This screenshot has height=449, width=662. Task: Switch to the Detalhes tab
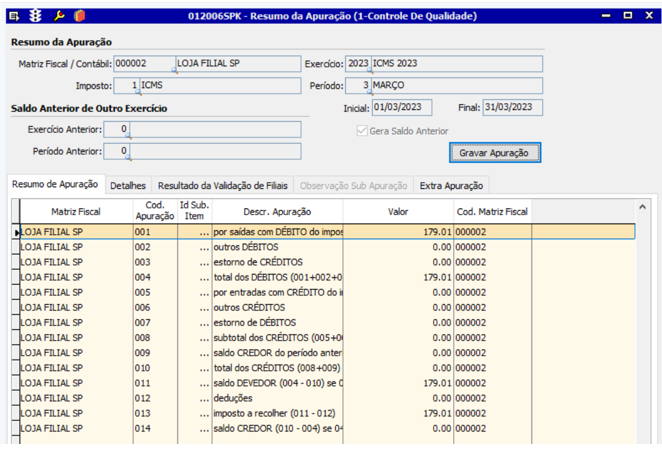point(128,185)
